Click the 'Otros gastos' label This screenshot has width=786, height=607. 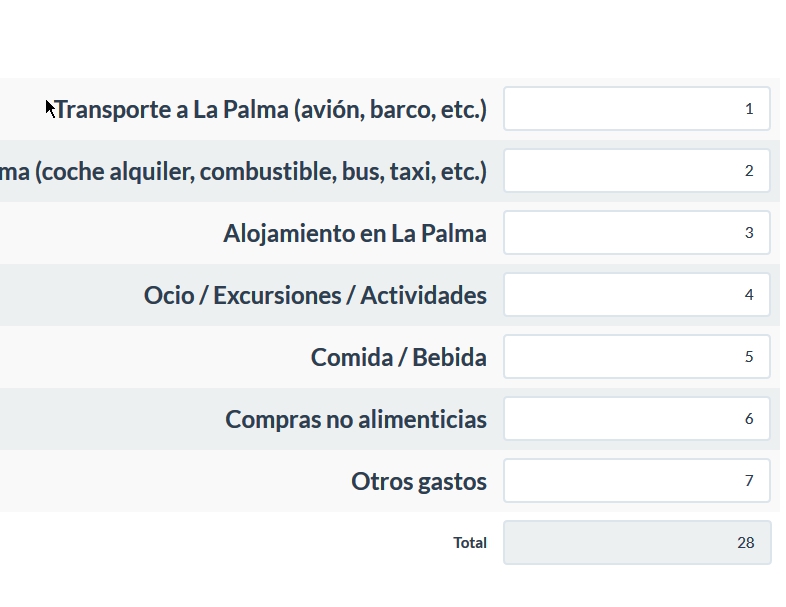(419, 482)
